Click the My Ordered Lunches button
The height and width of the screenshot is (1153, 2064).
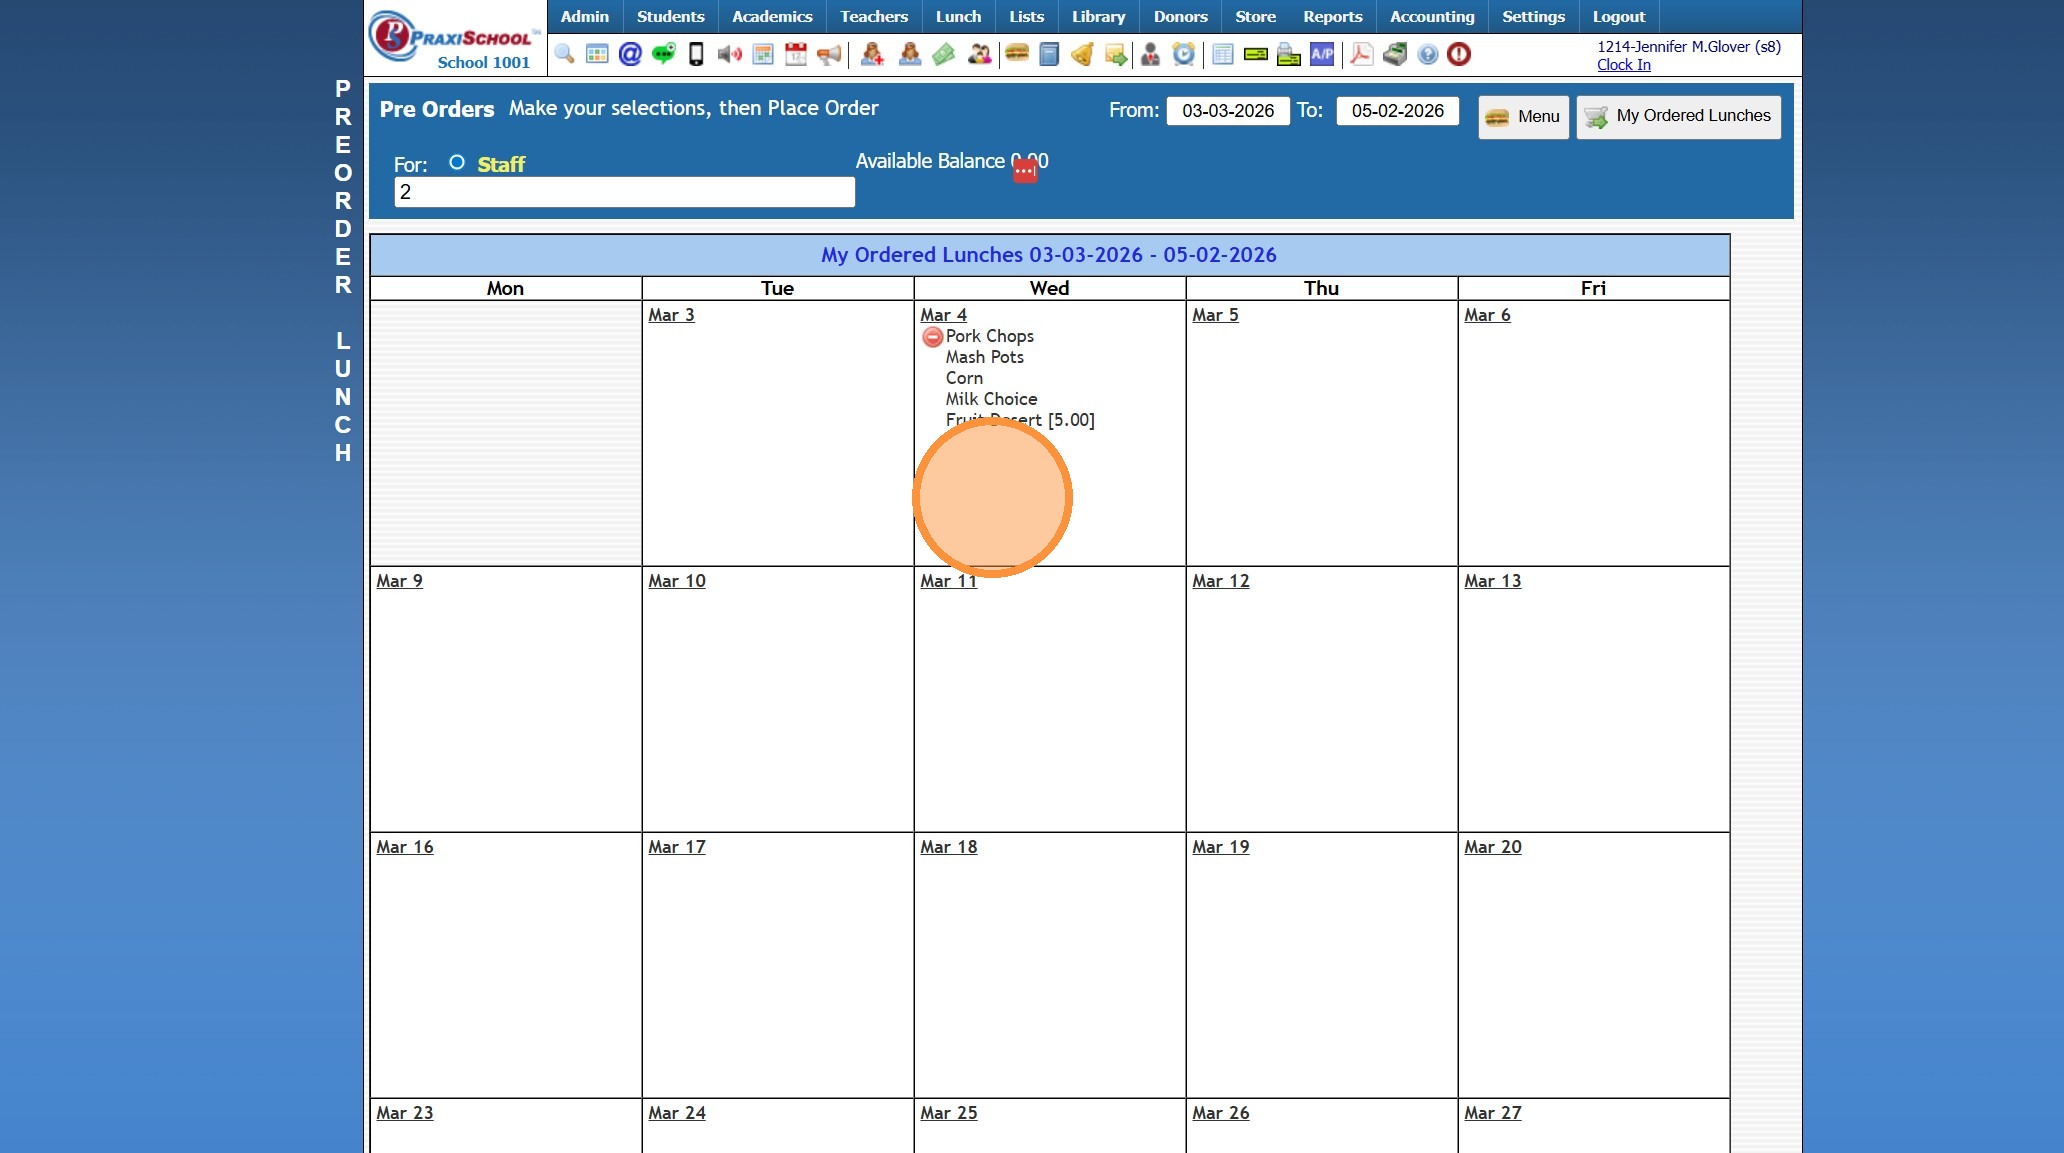pos(1678,116)
